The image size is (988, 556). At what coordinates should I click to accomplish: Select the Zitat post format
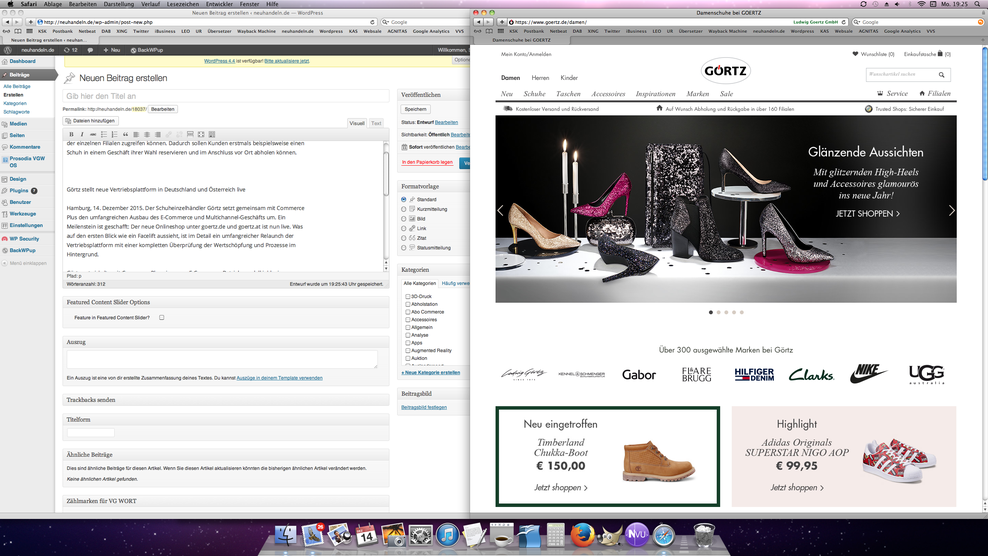point(404,238)
